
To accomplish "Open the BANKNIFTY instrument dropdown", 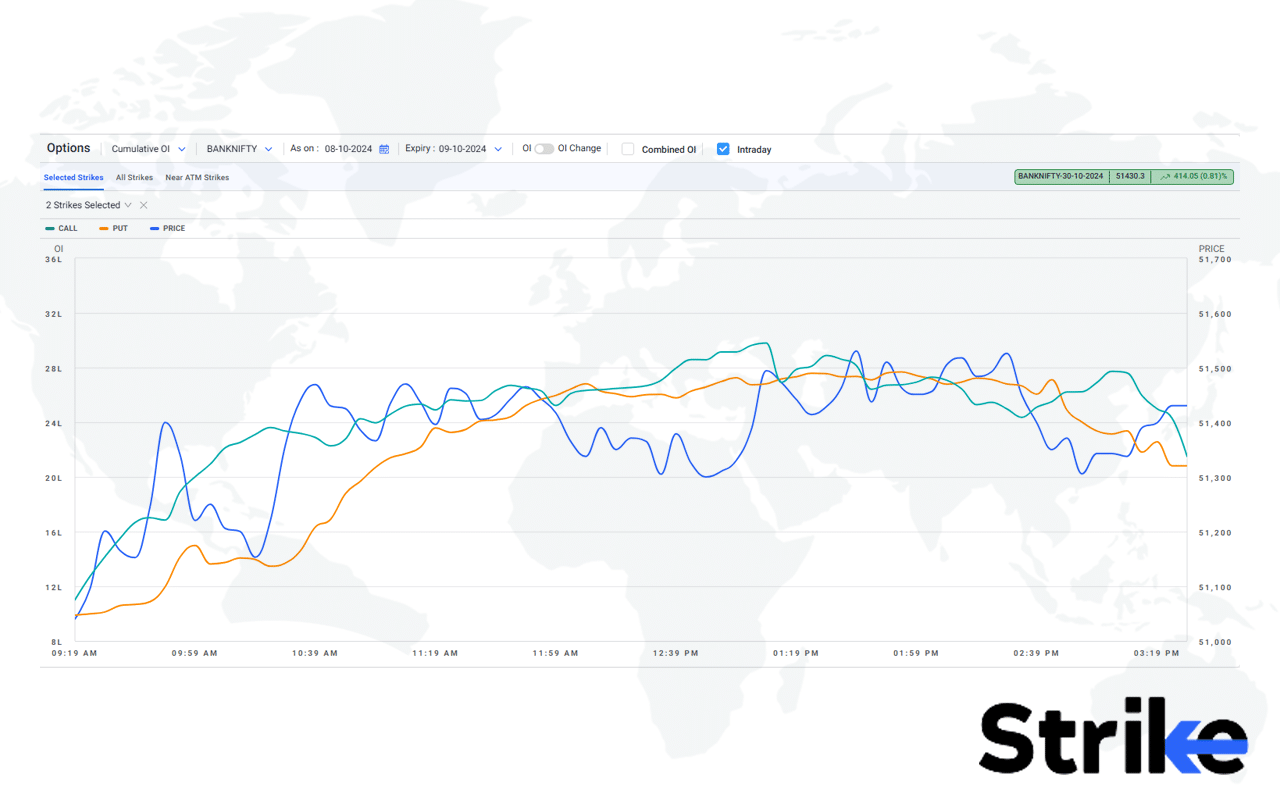I will coord(238,148).
